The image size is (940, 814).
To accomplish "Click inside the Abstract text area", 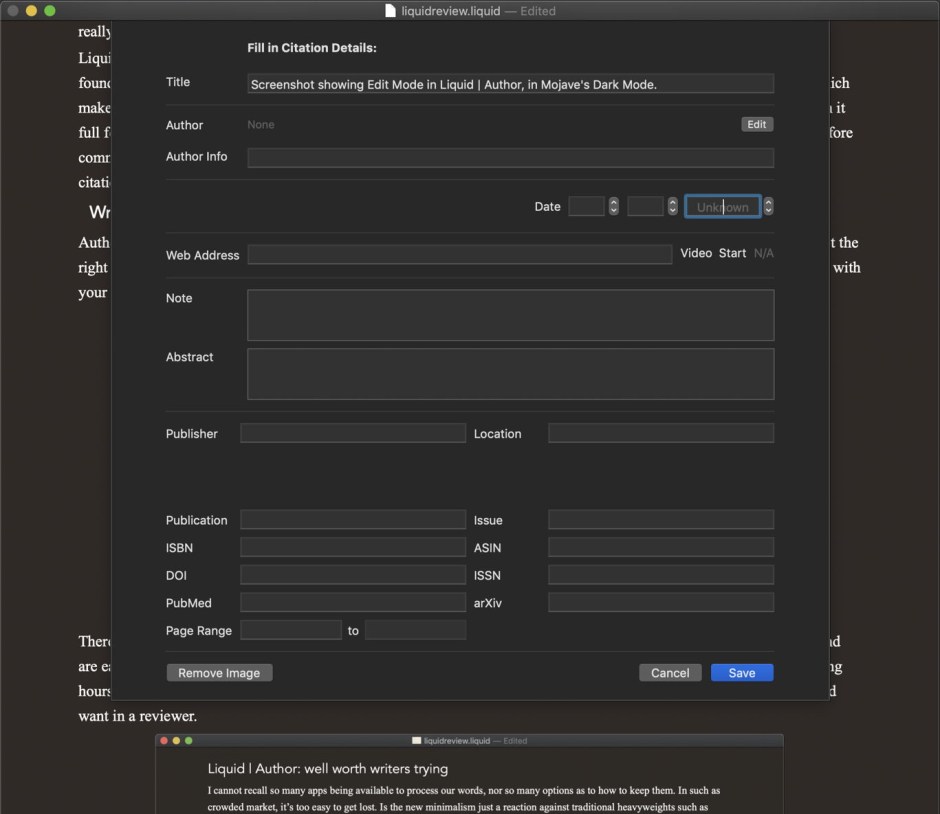I will coord(510,374).
